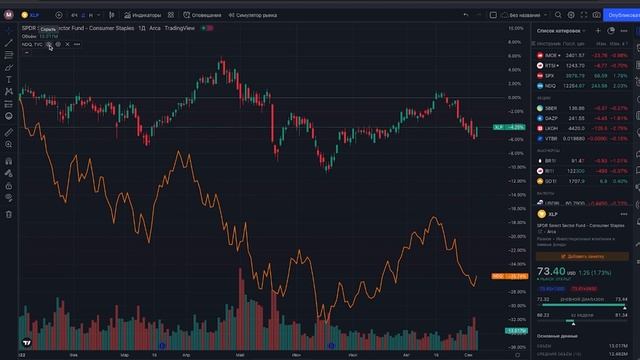The image size is (640, 360).
Task: Collapse the indicator legend arrow
Action: click(x=27, y=53)
